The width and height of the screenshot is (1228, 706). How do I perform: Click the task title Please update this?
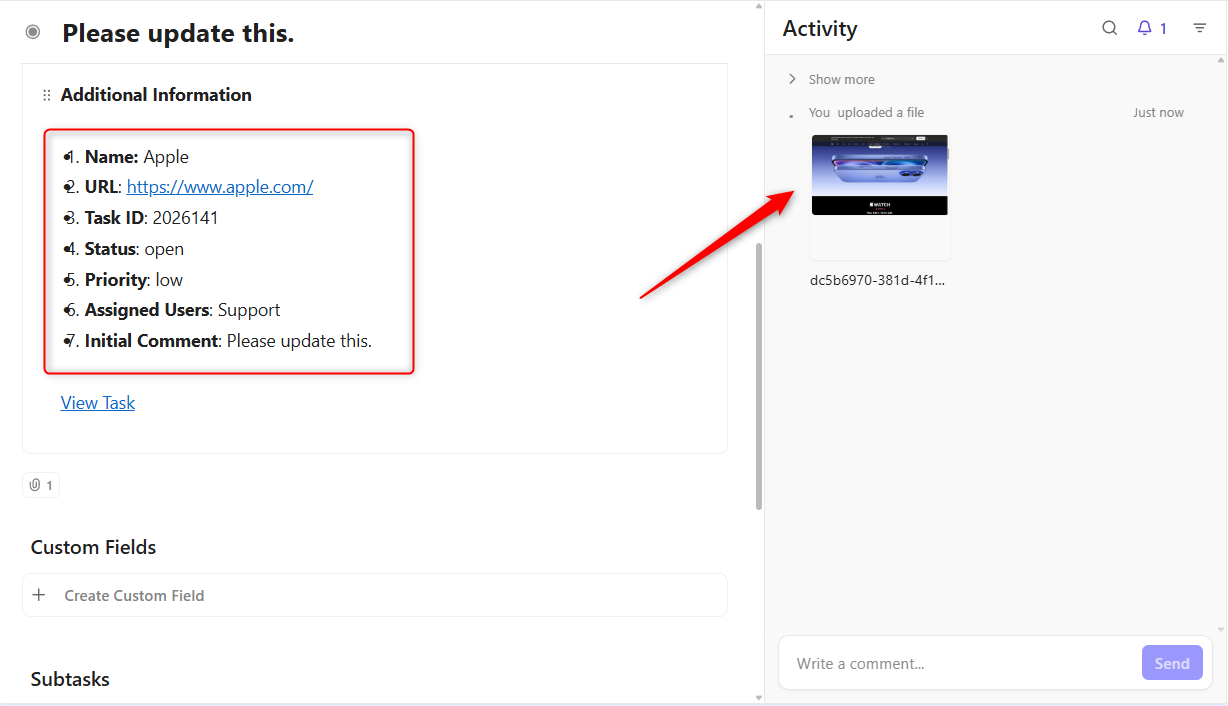point(178,34)
